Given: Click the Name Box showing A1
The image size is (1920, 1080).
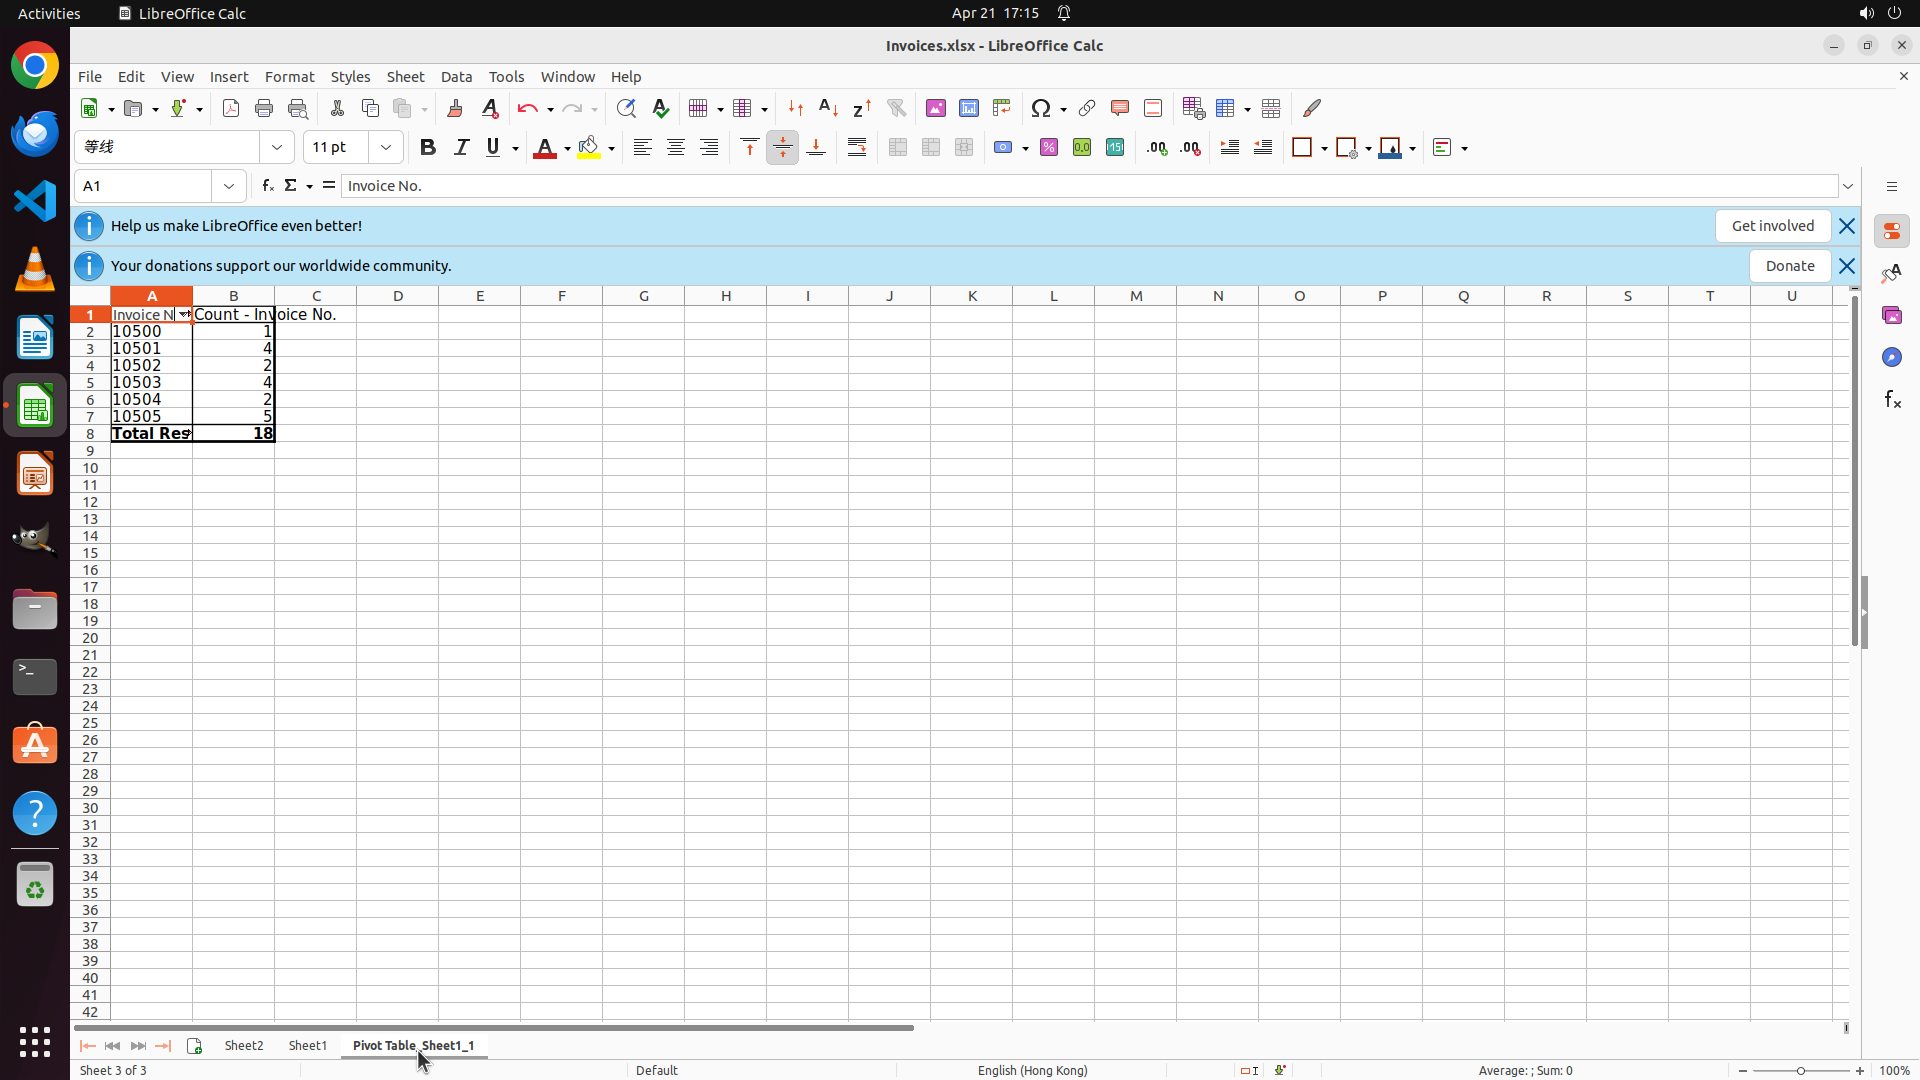Looking at the screenshot, I should coord(143,186).
